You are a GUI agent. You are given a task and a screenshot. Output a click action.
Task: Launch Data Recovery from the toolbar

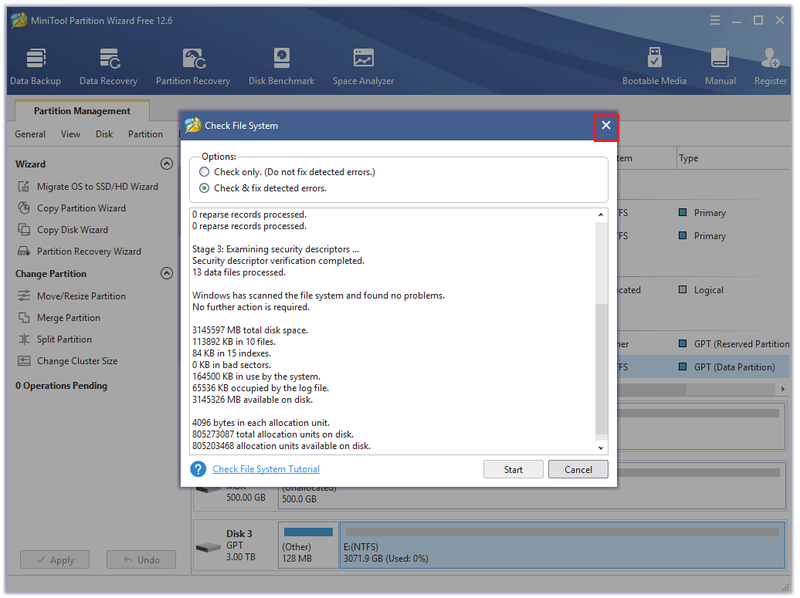click(x=109, y=67)
